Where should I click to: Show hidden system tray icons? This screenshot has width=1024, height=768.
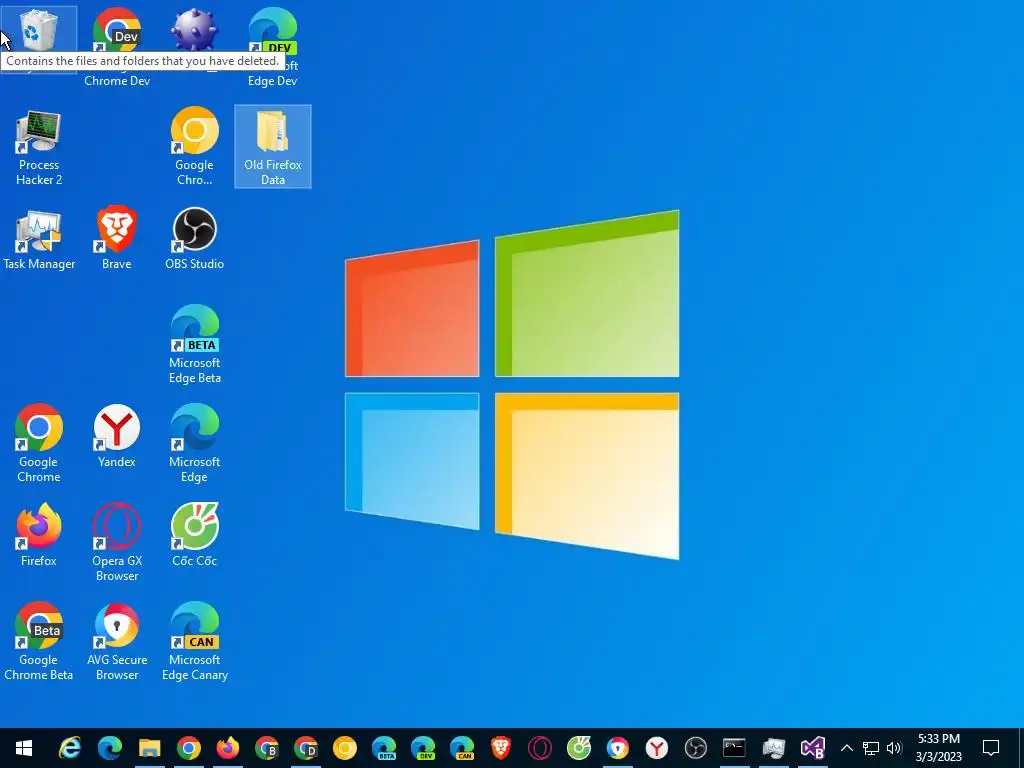[846, 748]
